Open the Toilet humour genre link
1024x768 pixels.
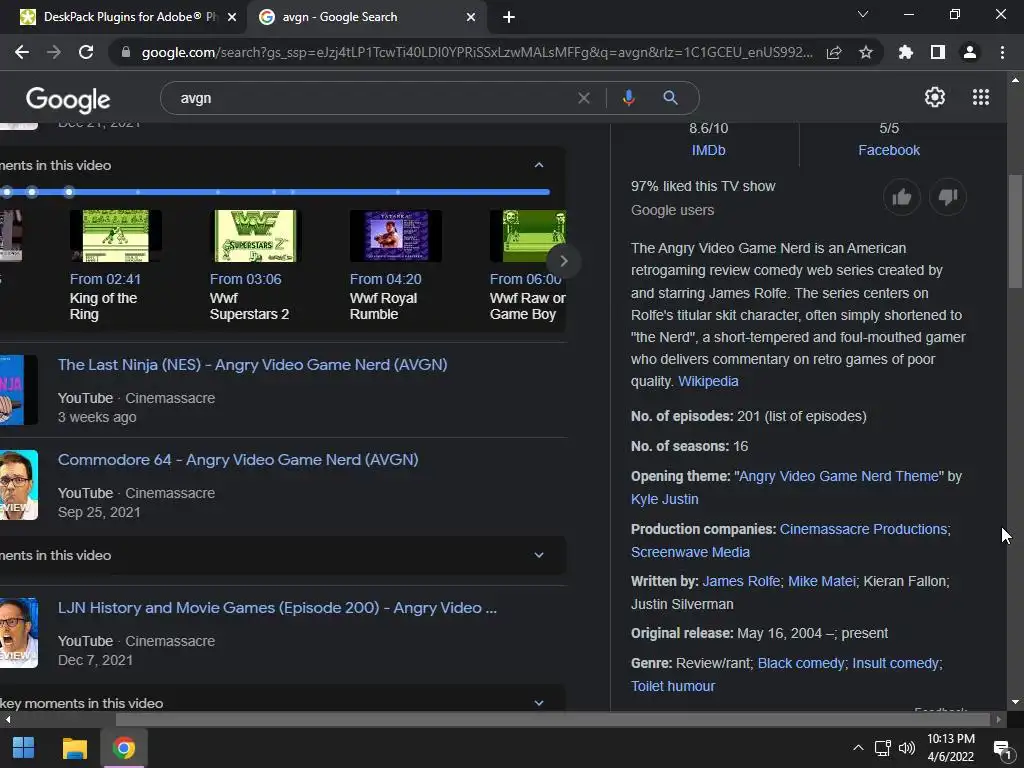673,686
